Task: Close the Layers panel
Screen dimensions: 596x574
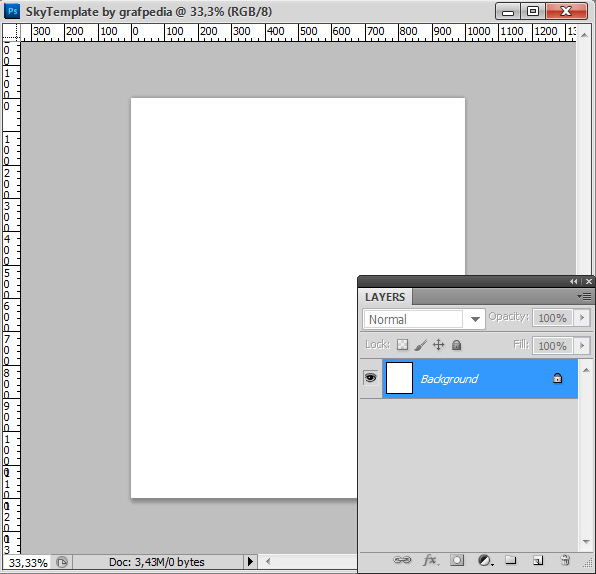Action: 589,281
